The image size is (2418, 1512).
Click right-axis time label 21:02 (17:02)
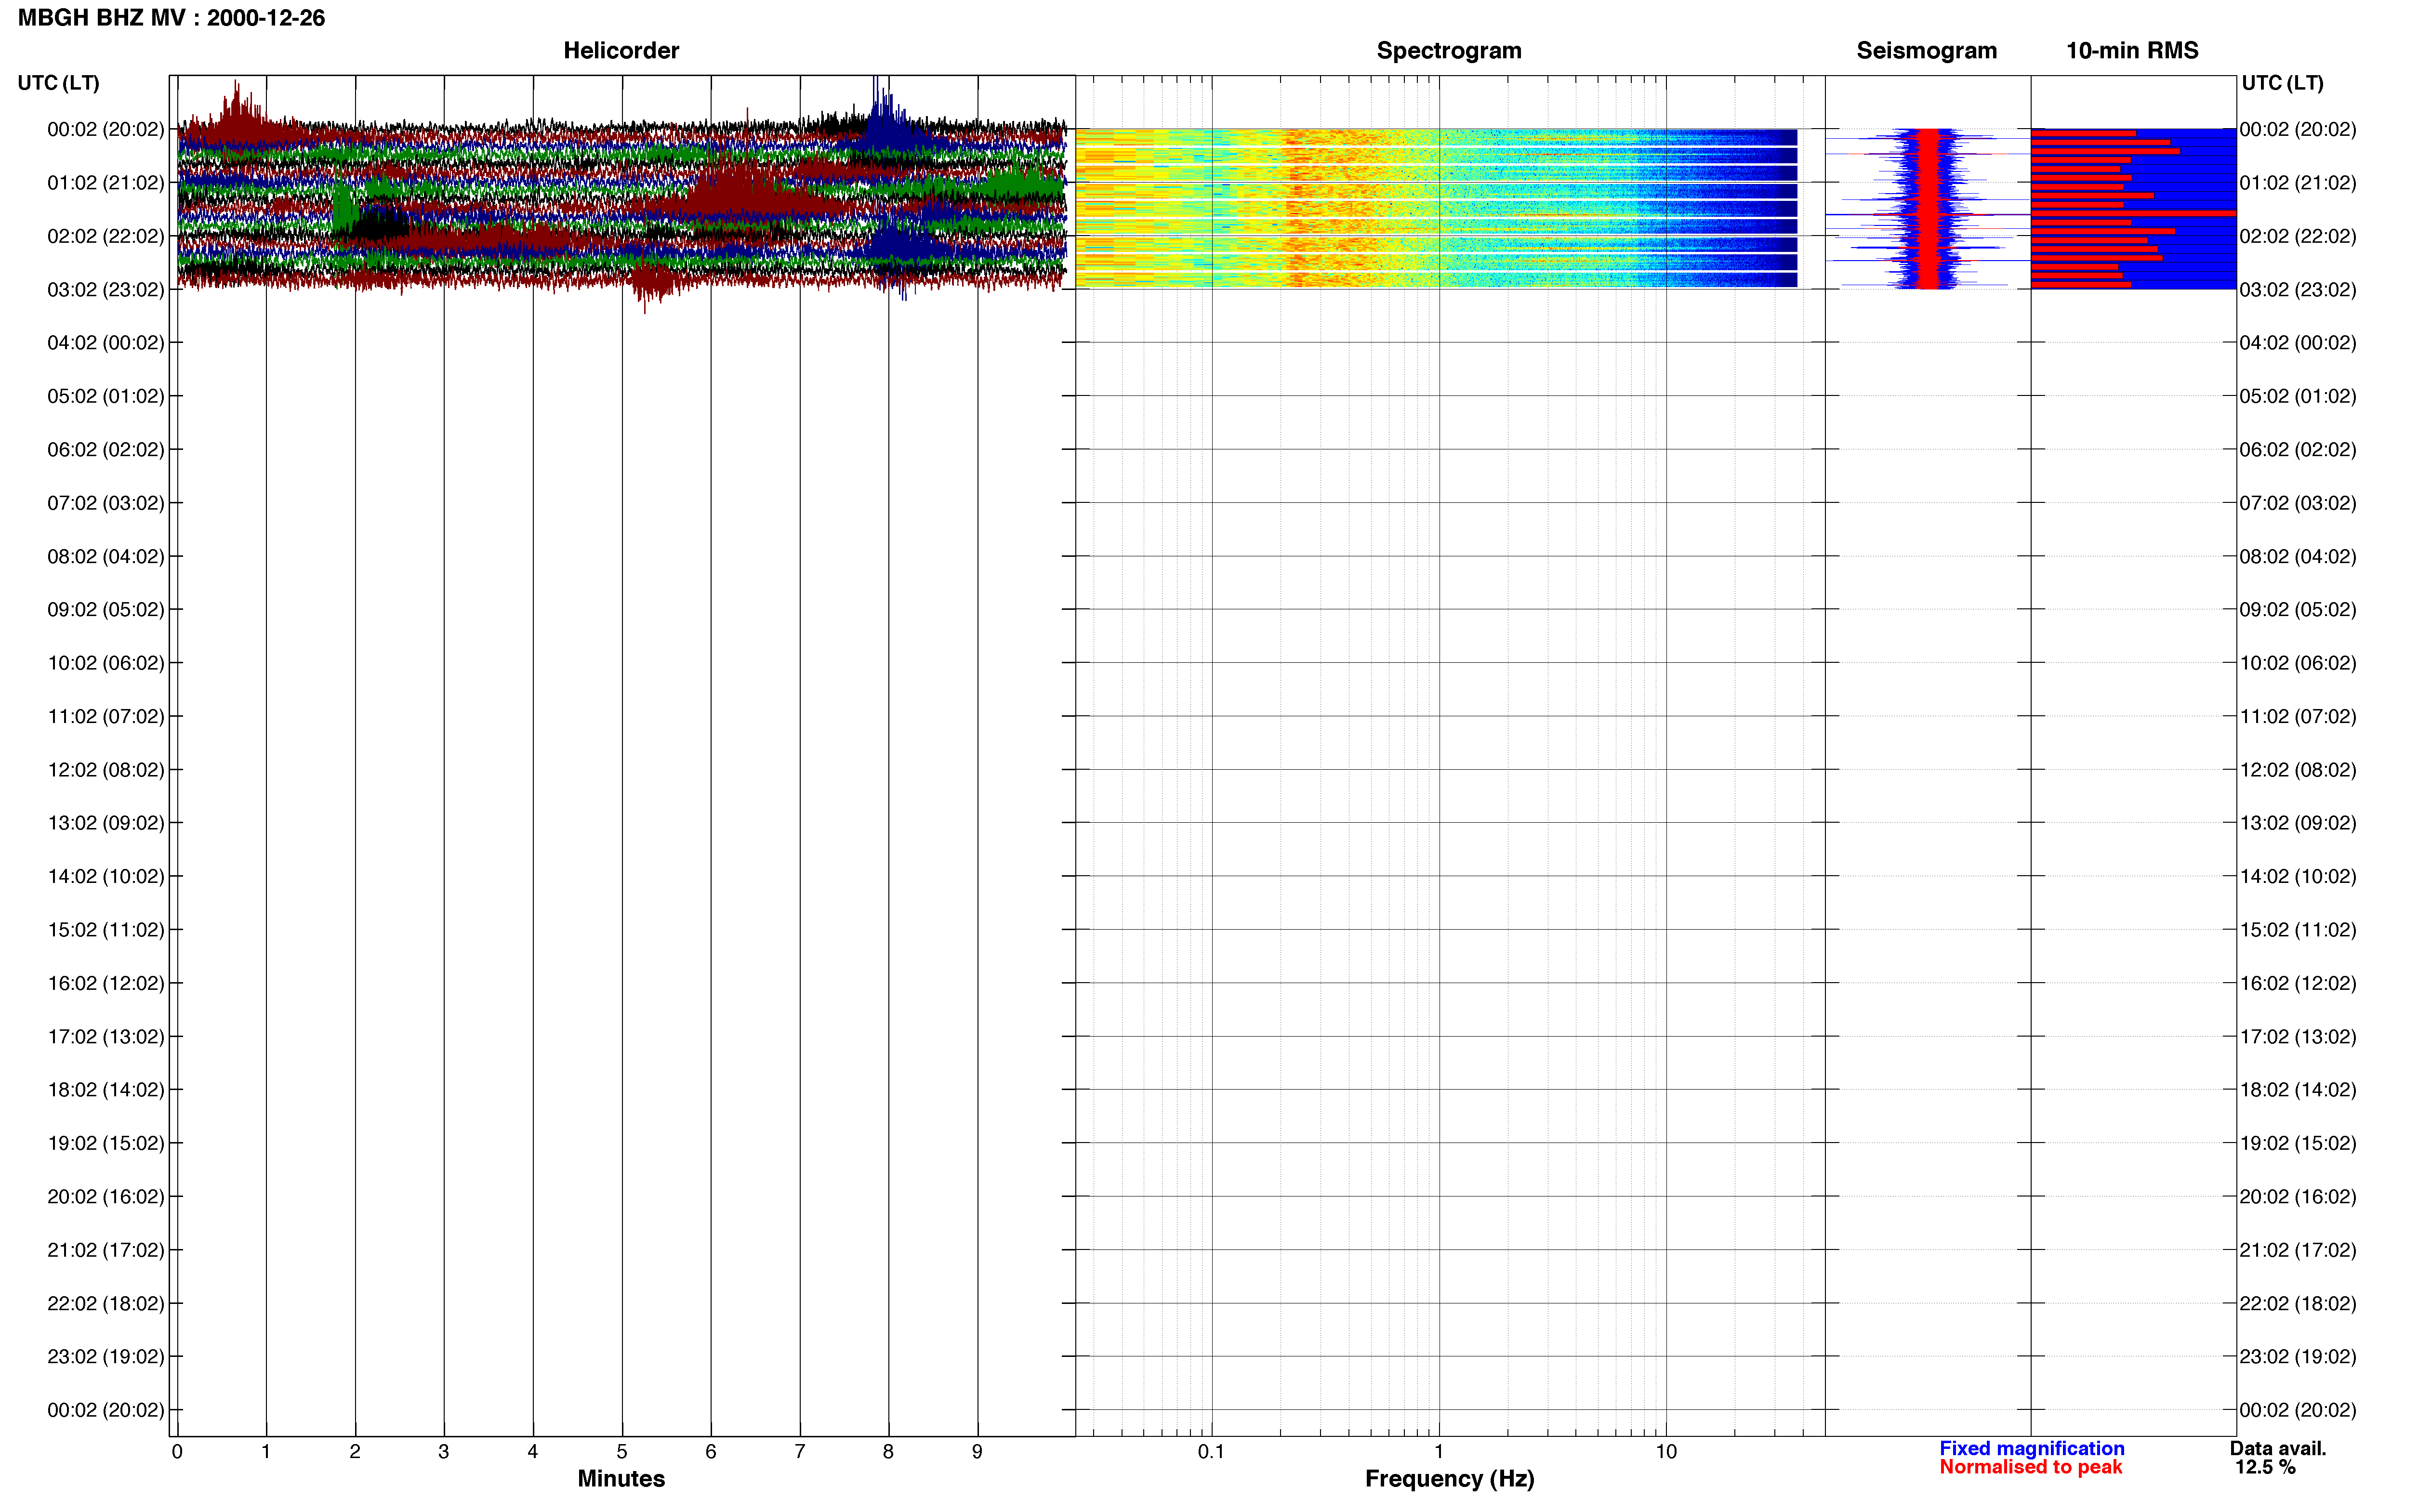pos(2298,1249)
